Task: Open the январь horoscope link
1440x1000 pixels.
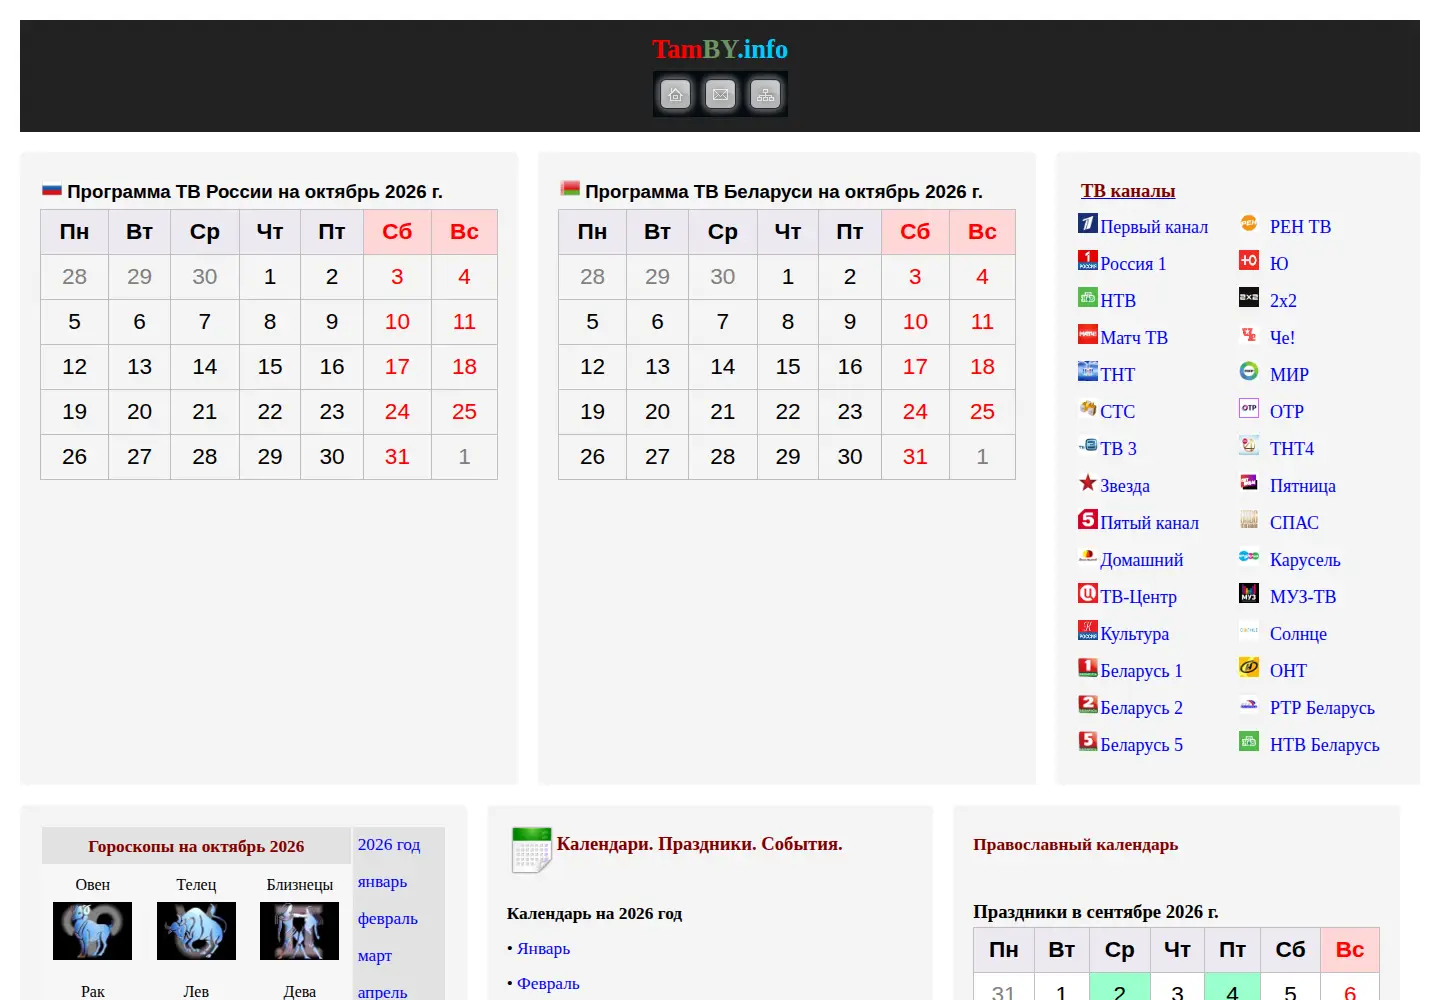Action: (x=382, y=882)
